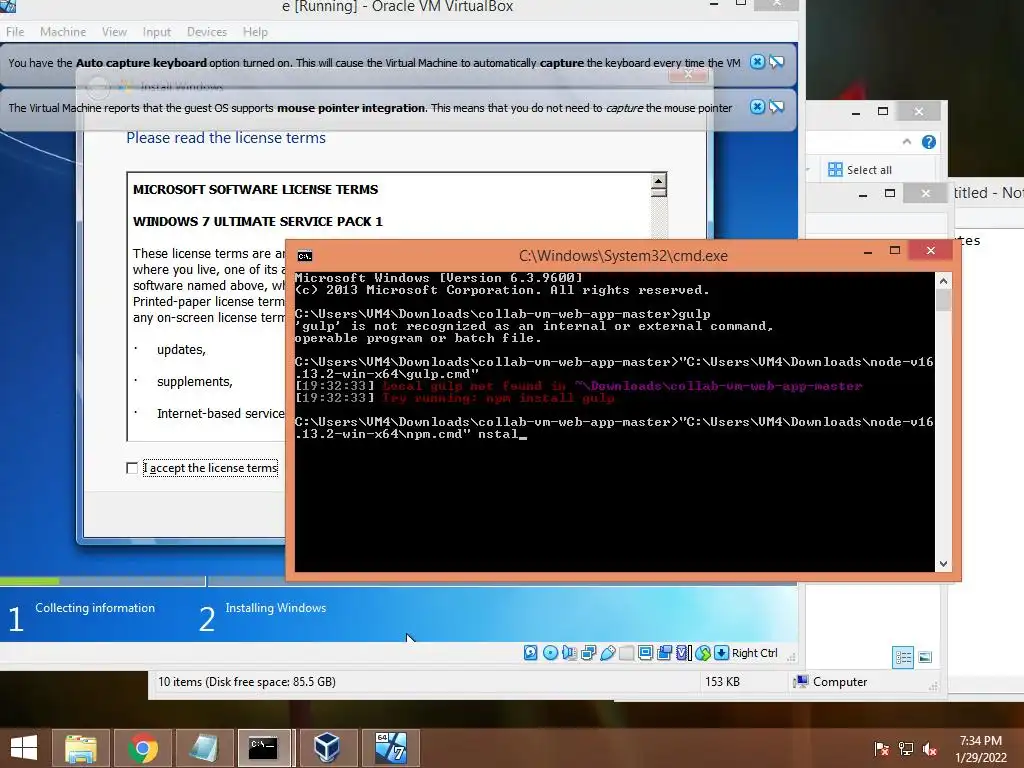Open the Input menu in VirtualBox
Image resolution: width=1024 pixels, height=768 pixels.
tap(157, 31)
